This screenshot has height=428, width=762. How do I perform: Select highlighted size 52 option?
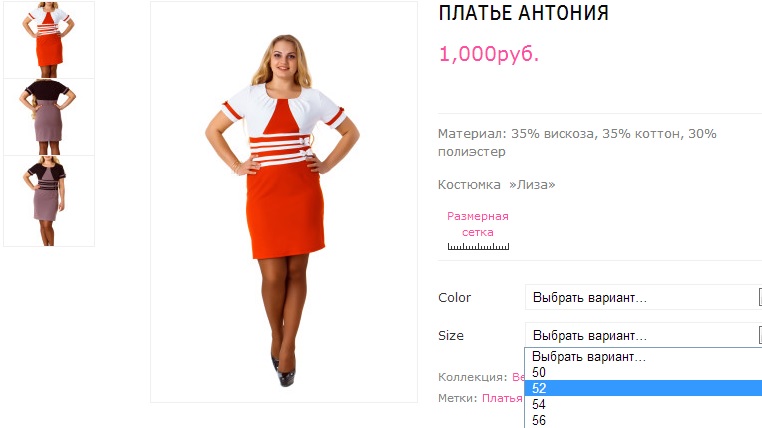(x=643, y=388)
